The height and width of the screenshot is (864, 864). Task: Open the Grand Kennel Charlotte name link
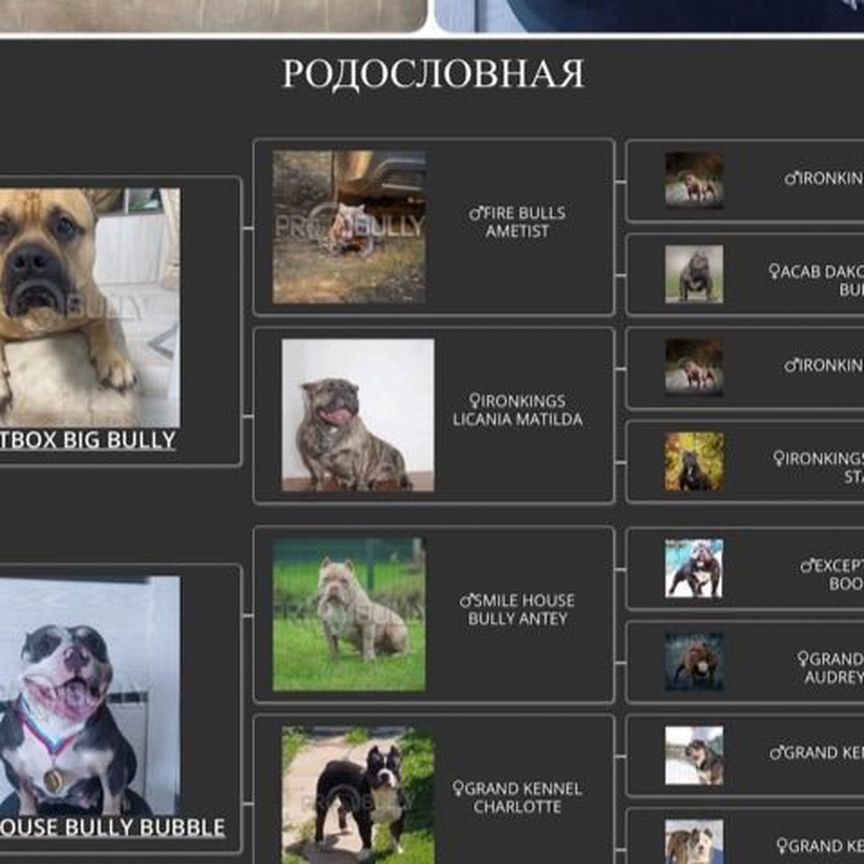point(517,797)
